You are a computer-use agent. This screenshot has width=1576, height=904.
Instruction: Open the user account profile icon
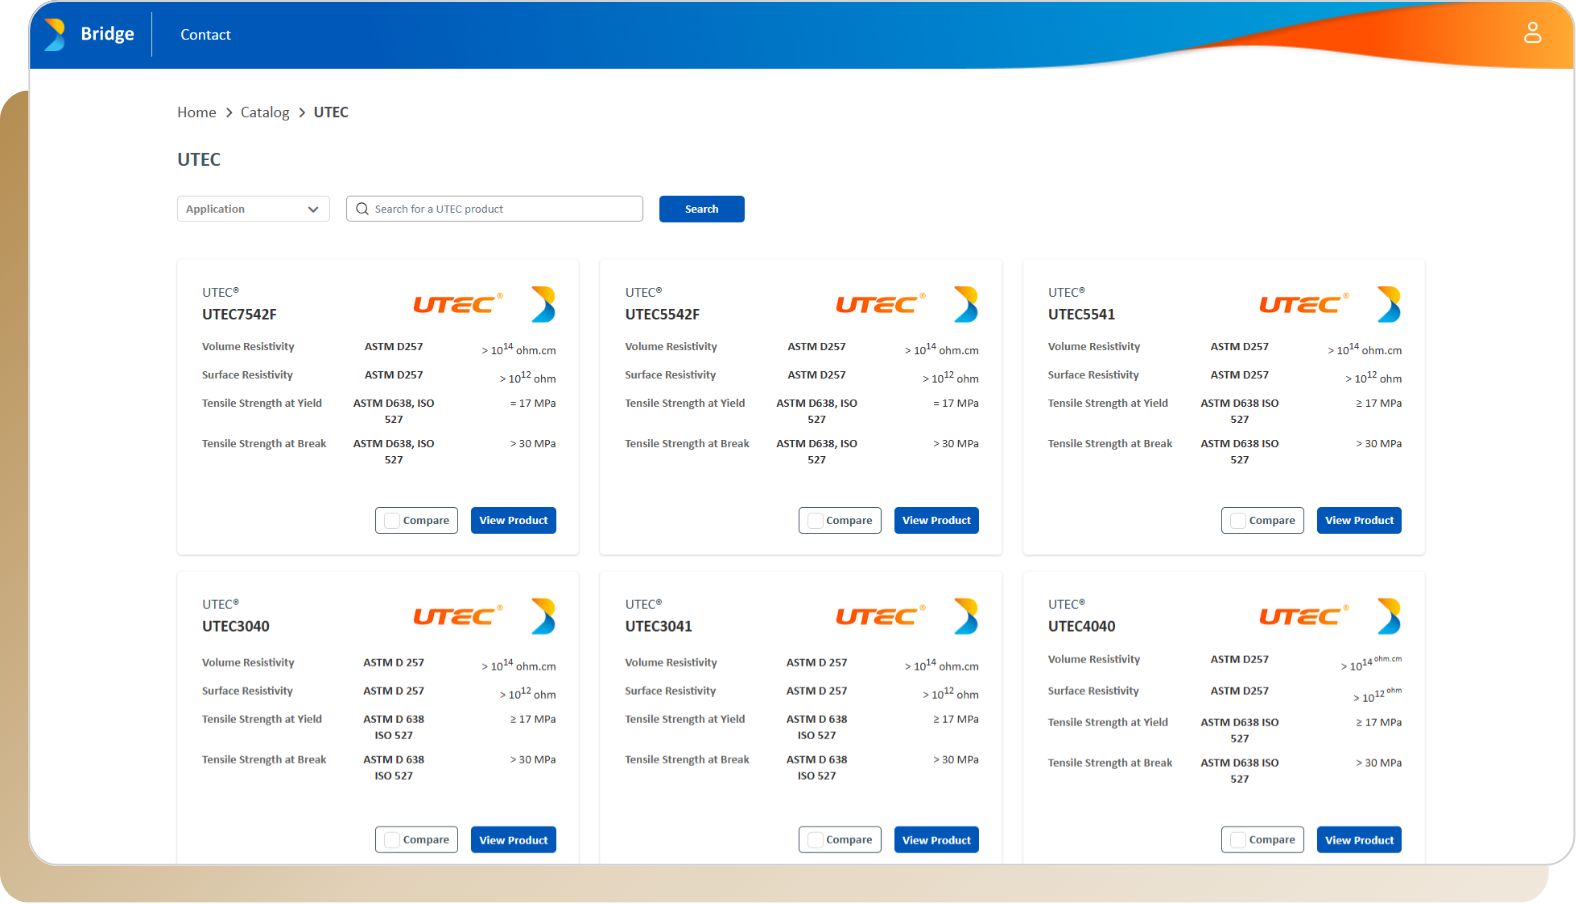click(x=1532, y=33)
